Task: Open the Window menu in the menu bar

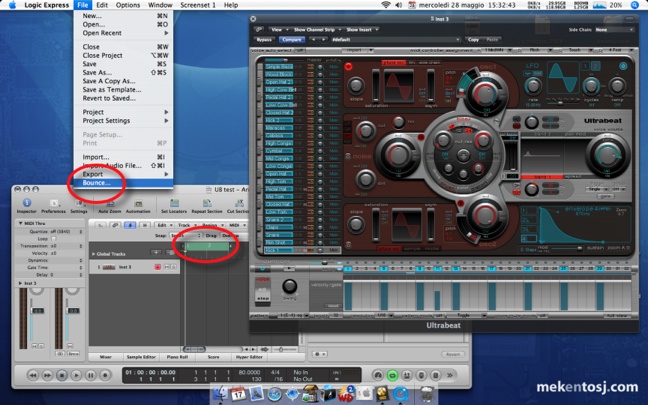Action: [x=160, y=5]
